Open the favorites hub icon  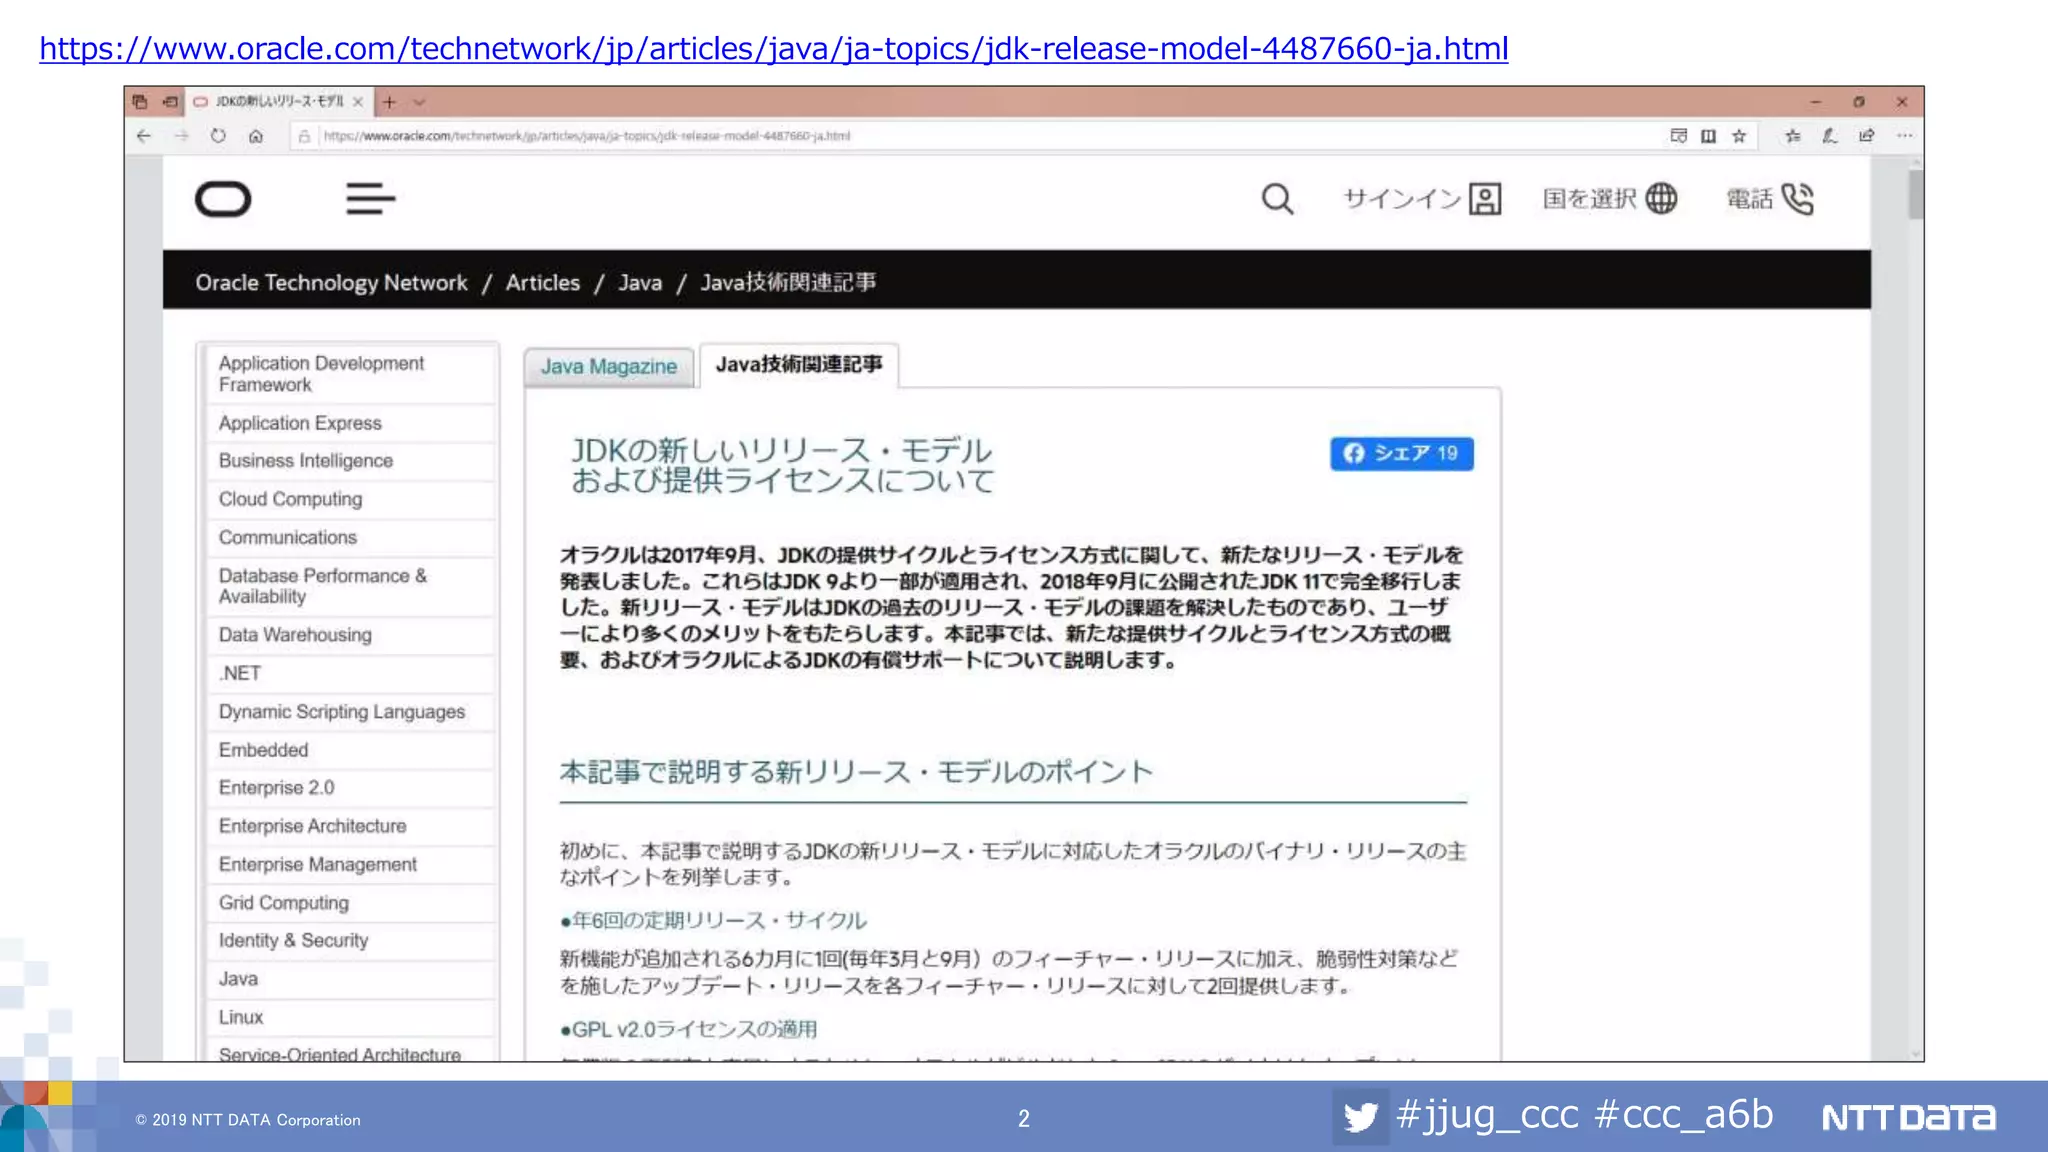click(x=1793, y=136)
